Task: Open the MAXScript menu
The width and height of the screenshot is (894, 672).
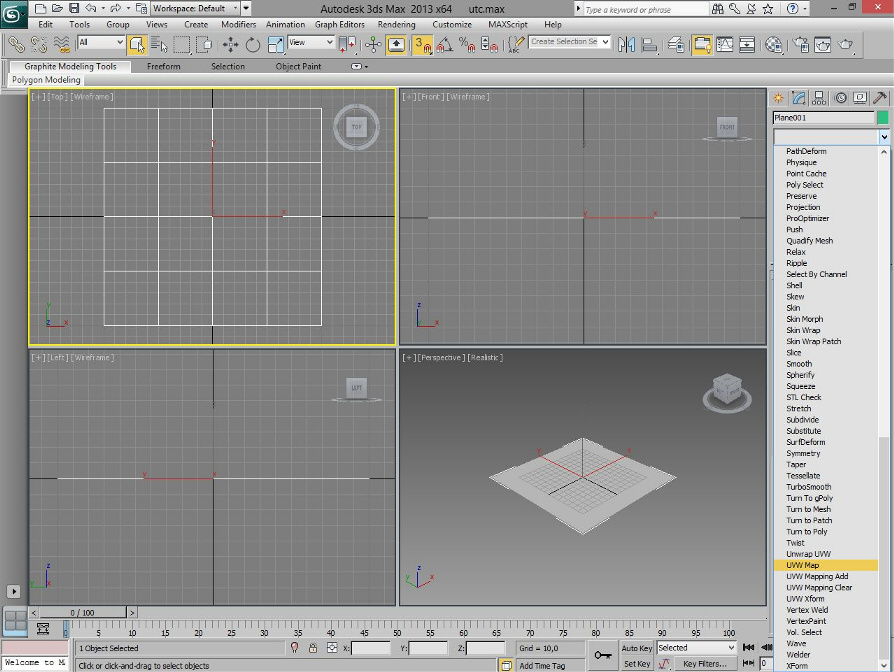Action: tap(507, 25)
